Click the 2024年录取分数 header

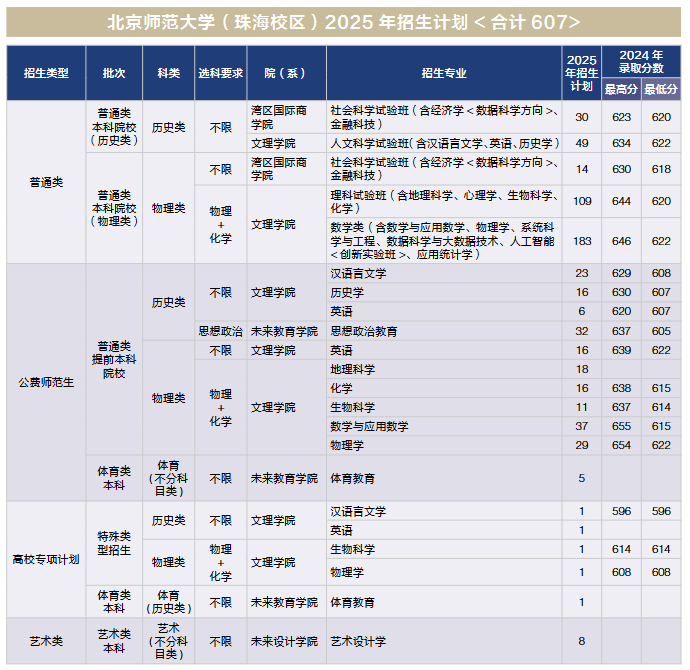[641, 62]
